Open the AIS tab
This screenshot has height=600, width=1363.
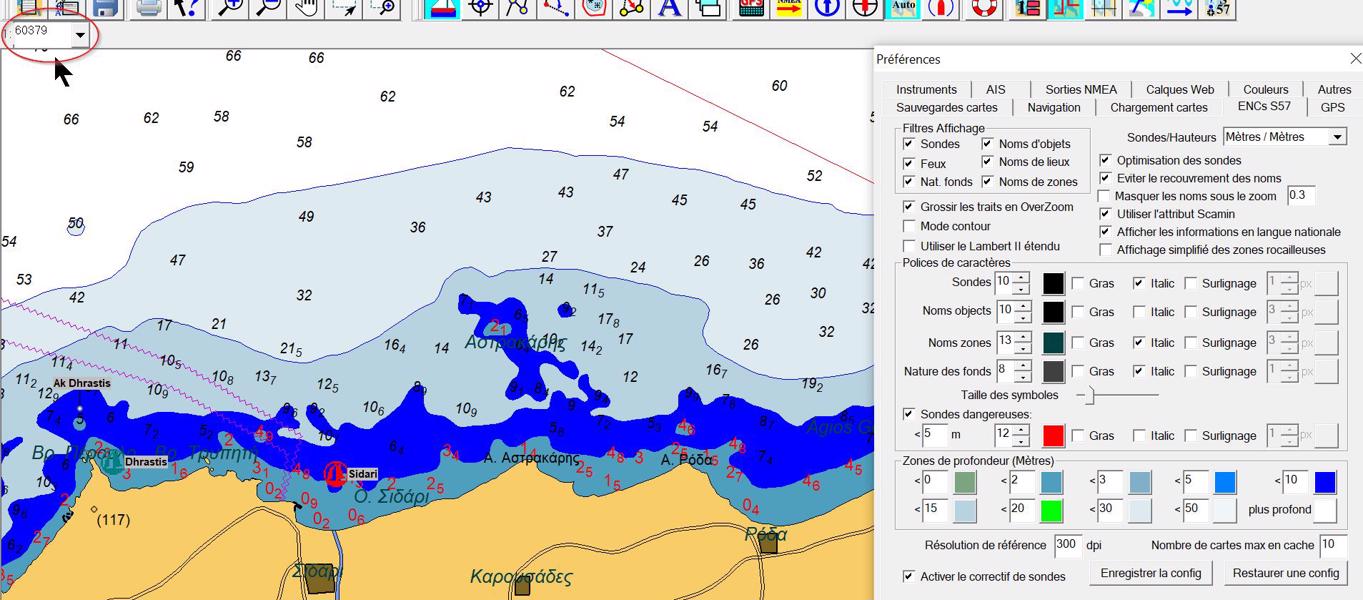(x=995, y=89)
